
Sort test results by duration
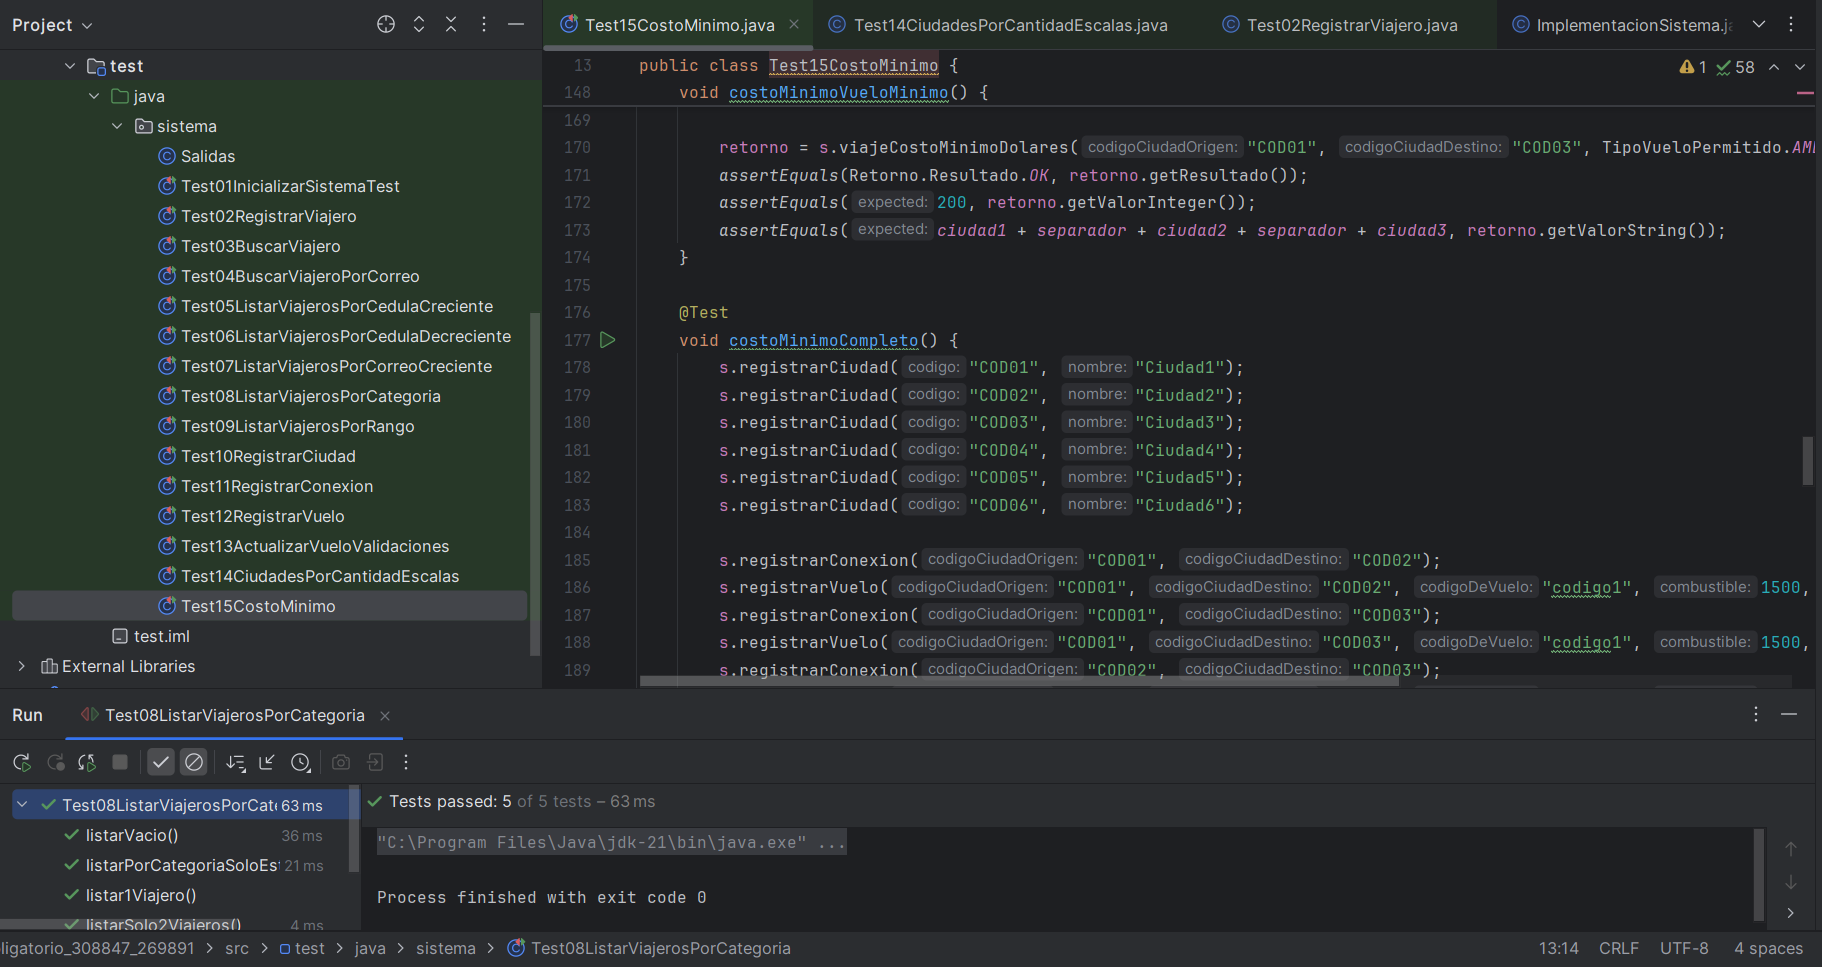click(235, 762)
